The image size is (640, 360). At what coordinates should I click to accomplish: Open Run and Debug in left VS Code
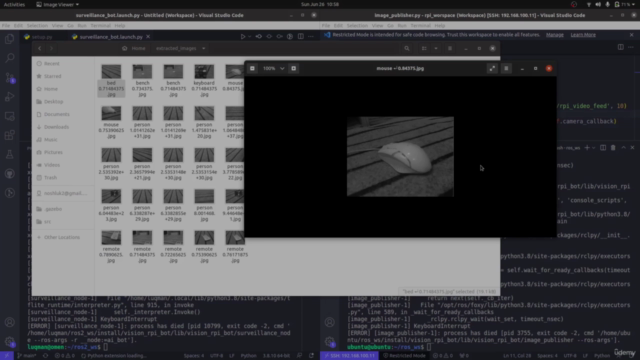(x=10, y=97)
